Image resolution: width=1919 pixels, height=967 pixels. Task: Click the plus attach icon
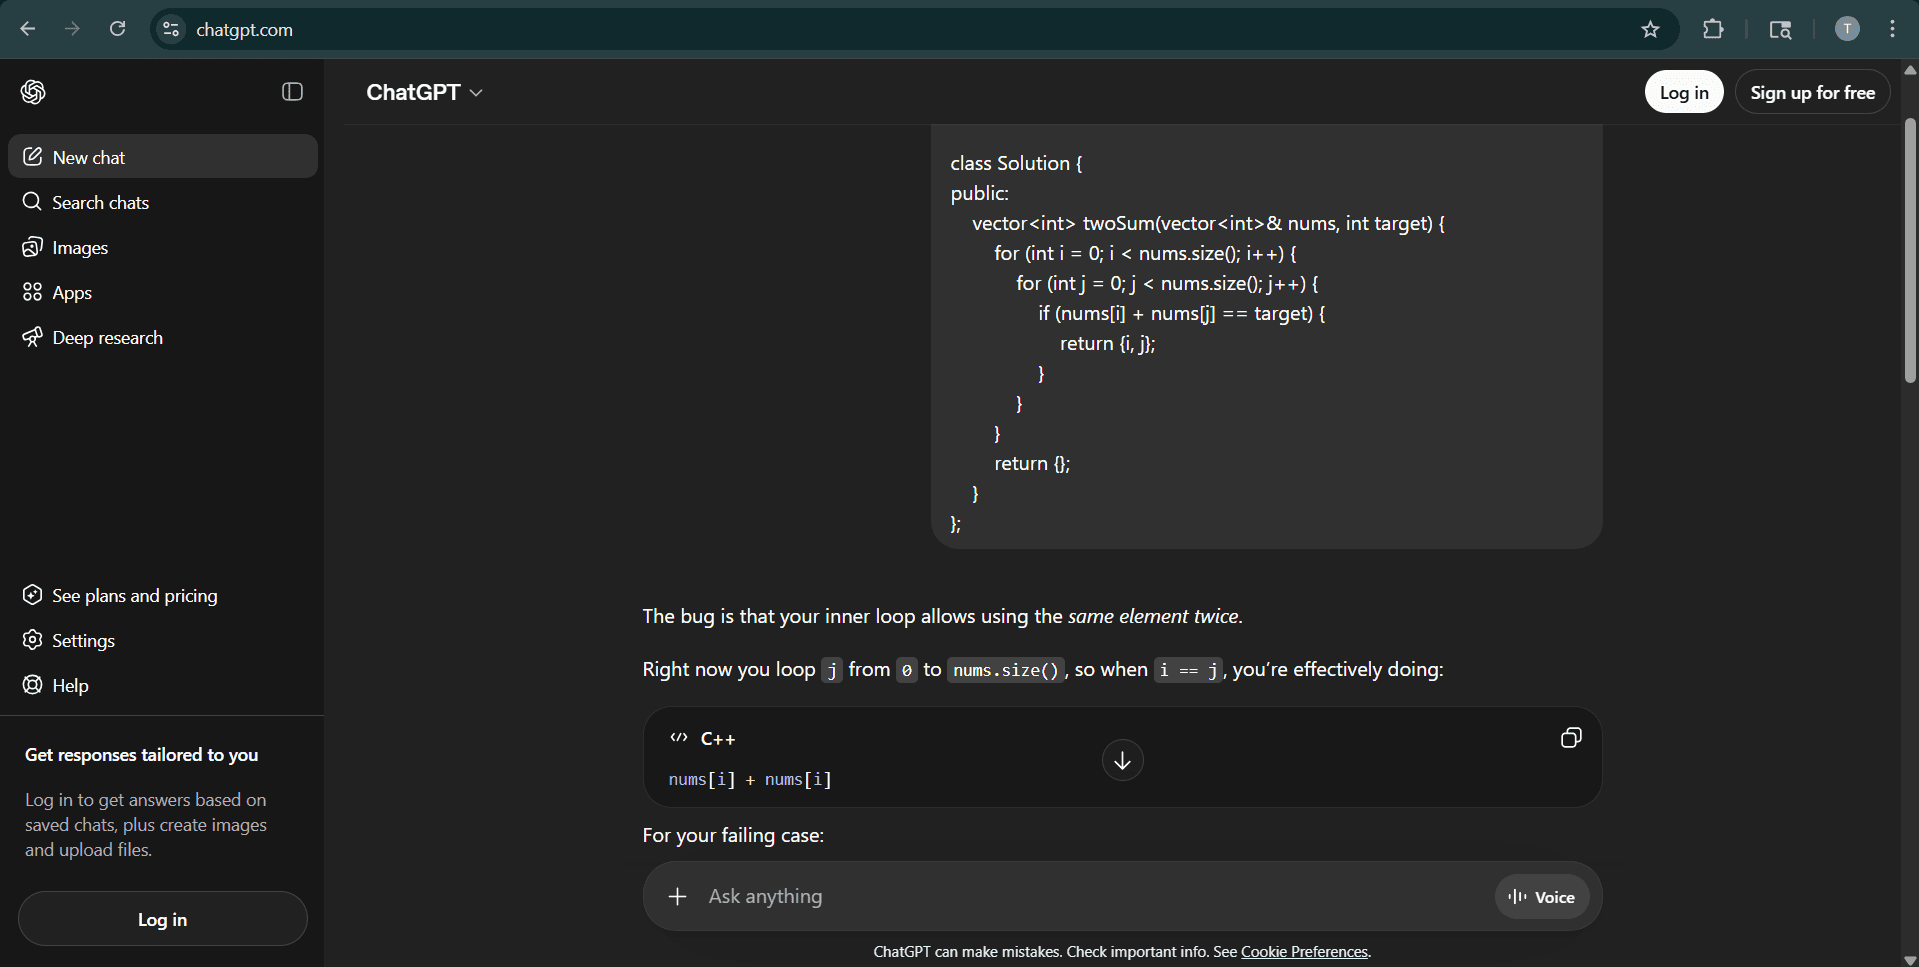(x=677, y=896)
